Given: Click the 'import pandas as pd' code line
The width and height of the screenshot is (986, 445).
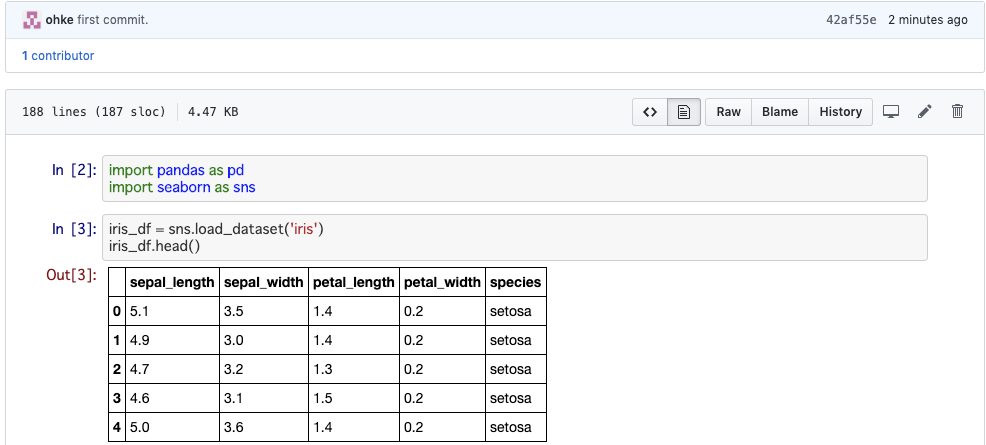Looking at the screenshot, I should 176,171.
